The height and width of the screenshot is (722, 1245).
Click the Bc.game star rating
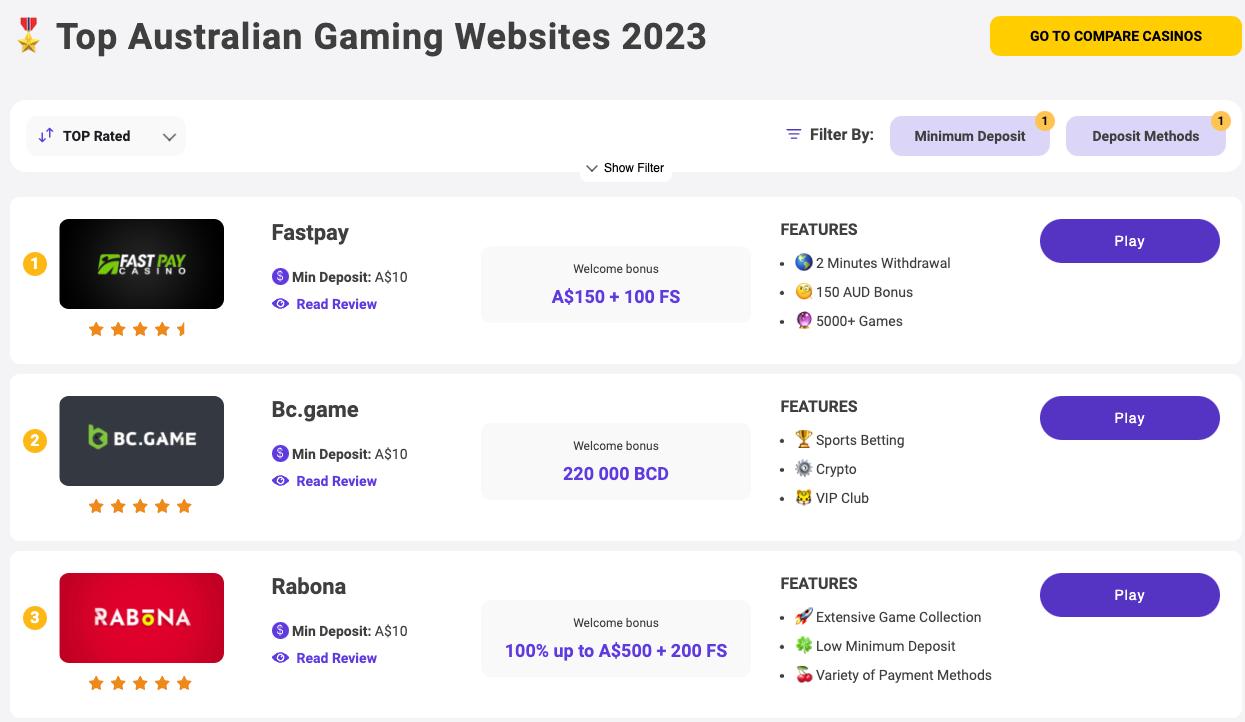(140, 506)
